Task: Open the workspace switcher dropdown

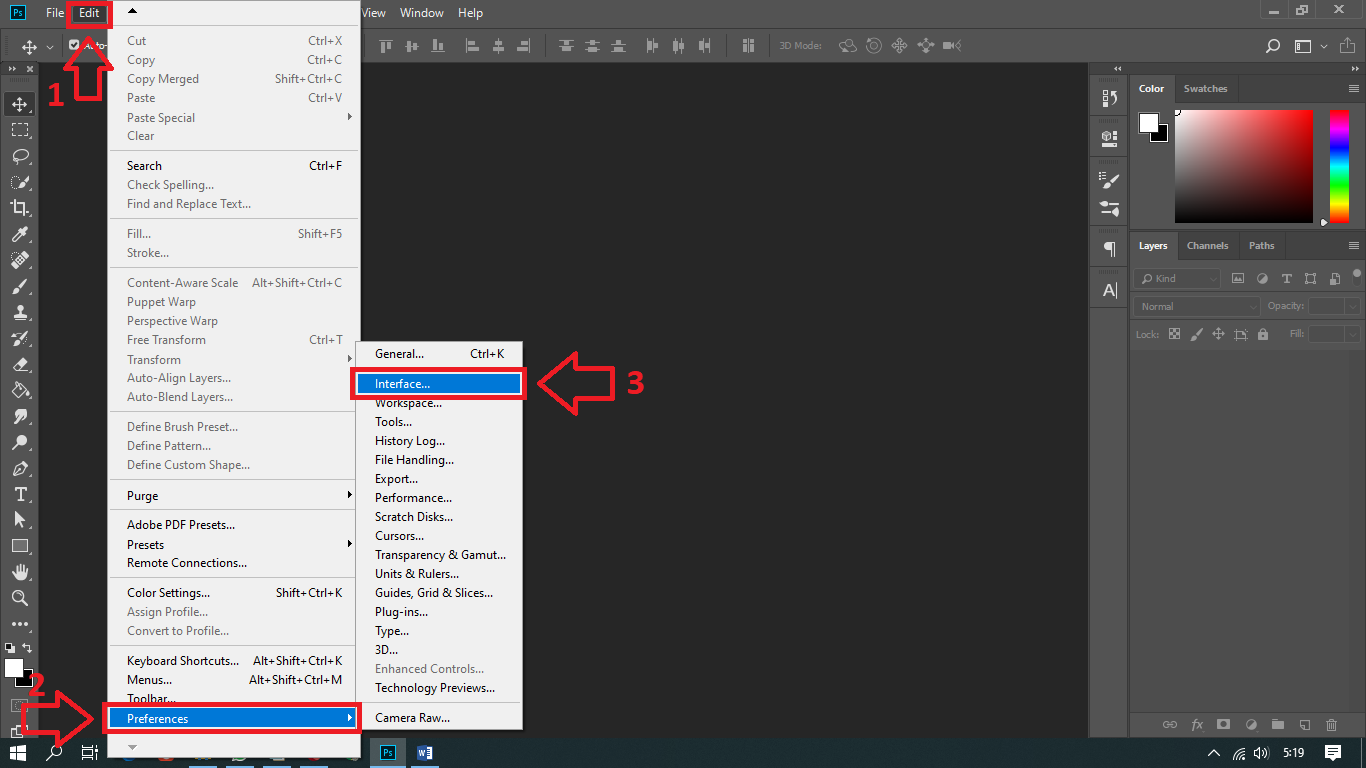Action: point(1309,46)
